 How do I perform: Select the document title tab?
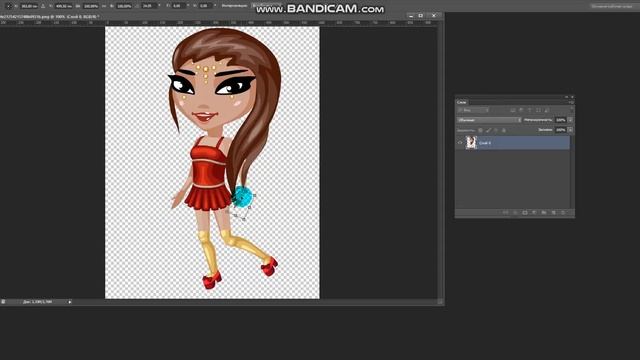coord(49,17)
